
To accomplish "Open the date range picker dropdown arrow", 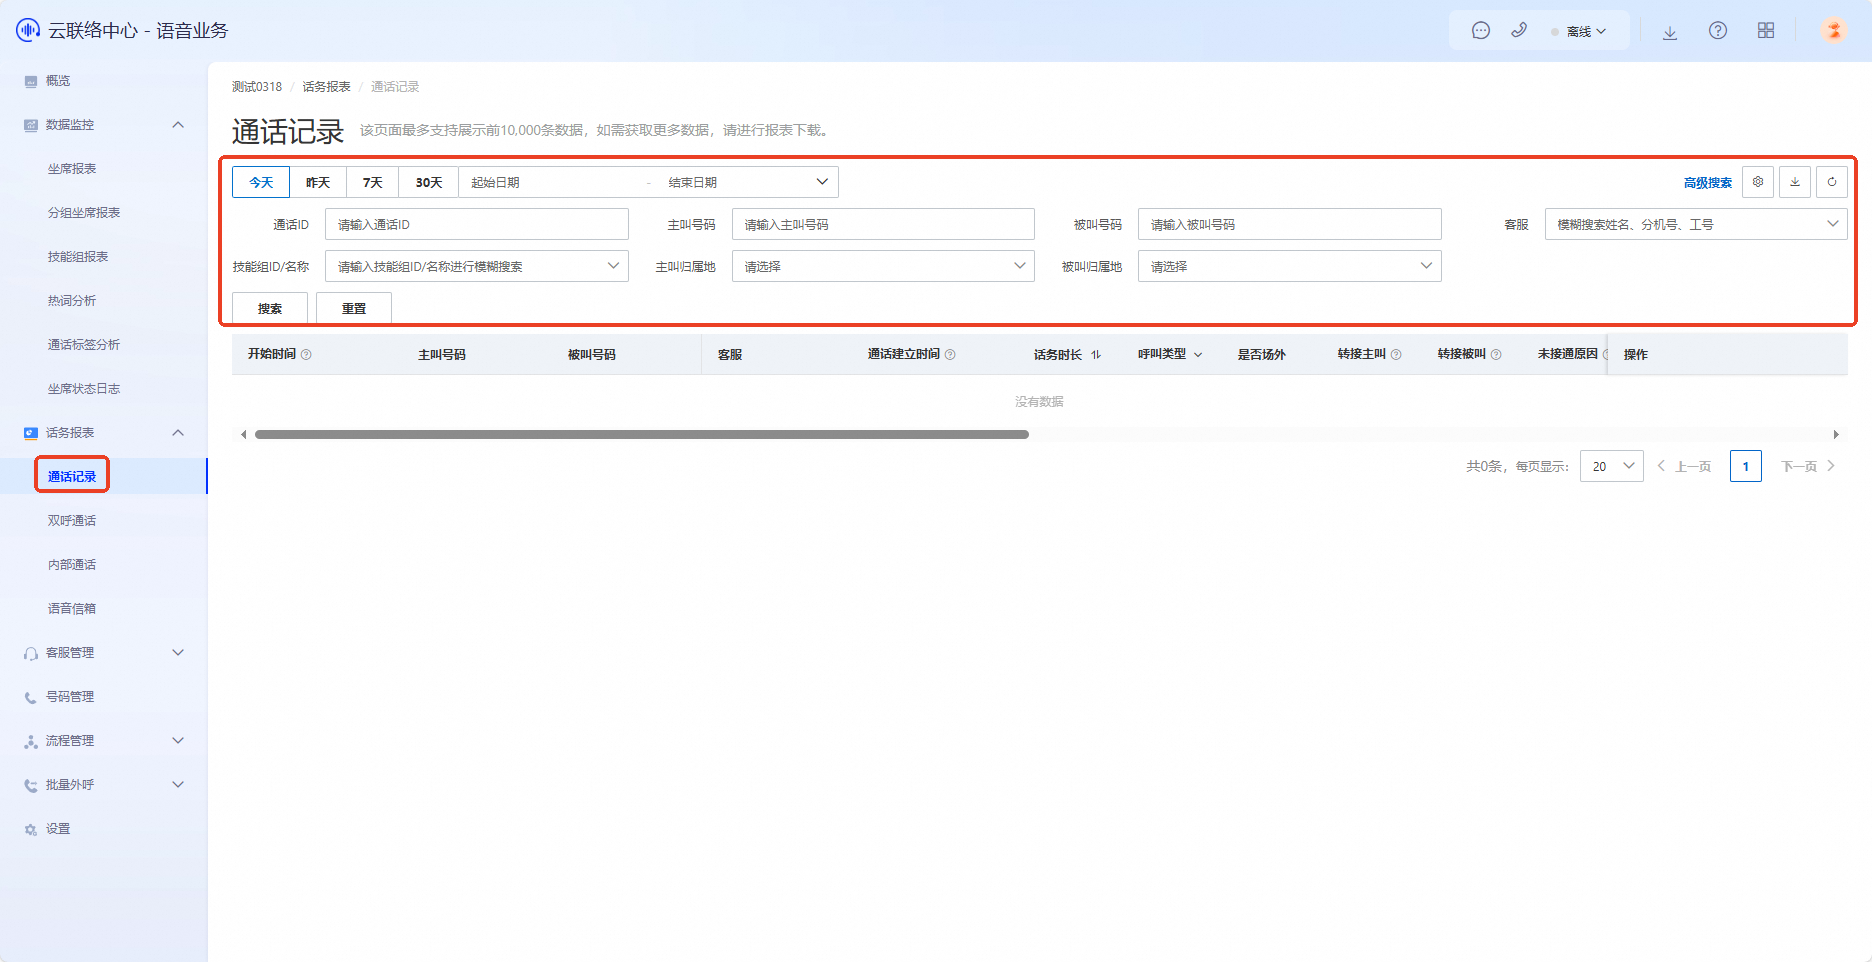I will 822,182.
